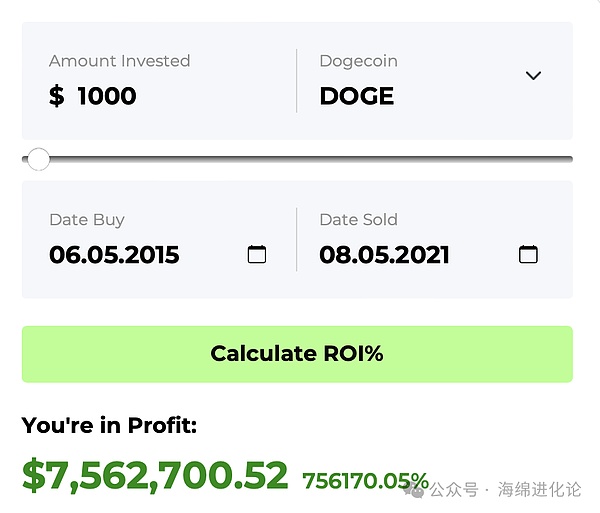Click the middle of the slider track
The height and width of the screenshot is (513, 600).
pos(298,159)
